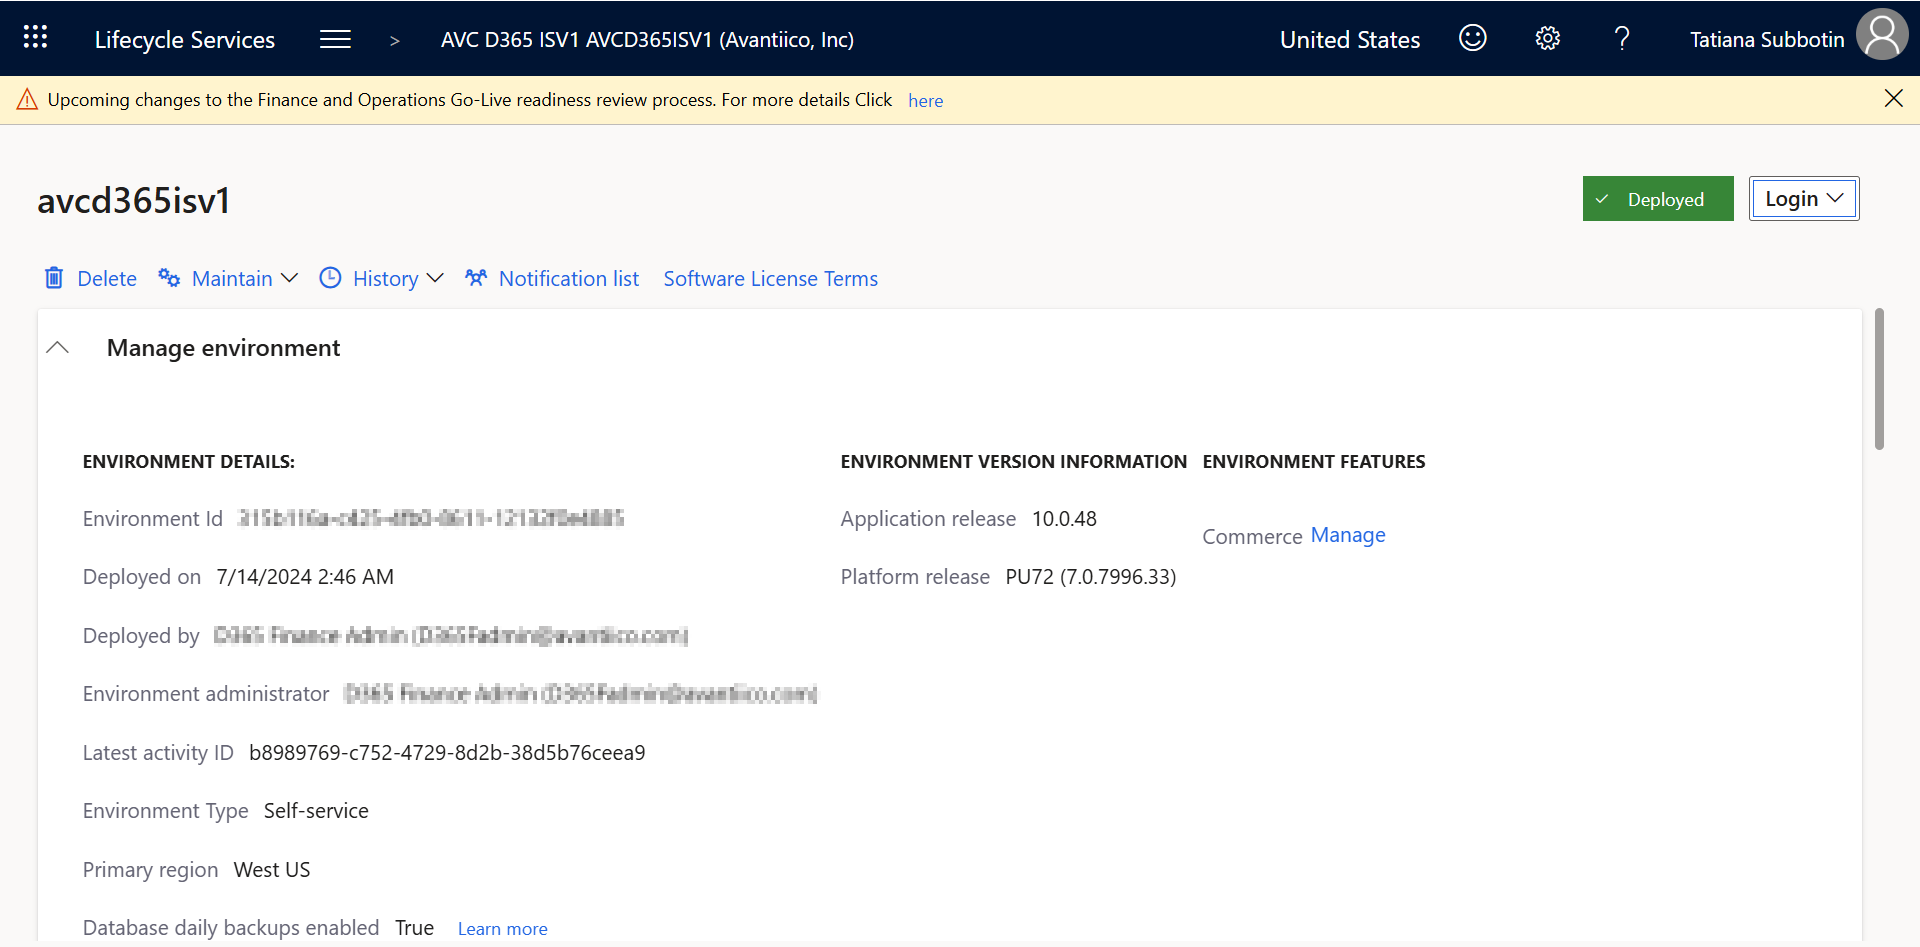Click the 'here' link in banner
Viewport: 1920px width, 947px height.
(x=925, y=100)
